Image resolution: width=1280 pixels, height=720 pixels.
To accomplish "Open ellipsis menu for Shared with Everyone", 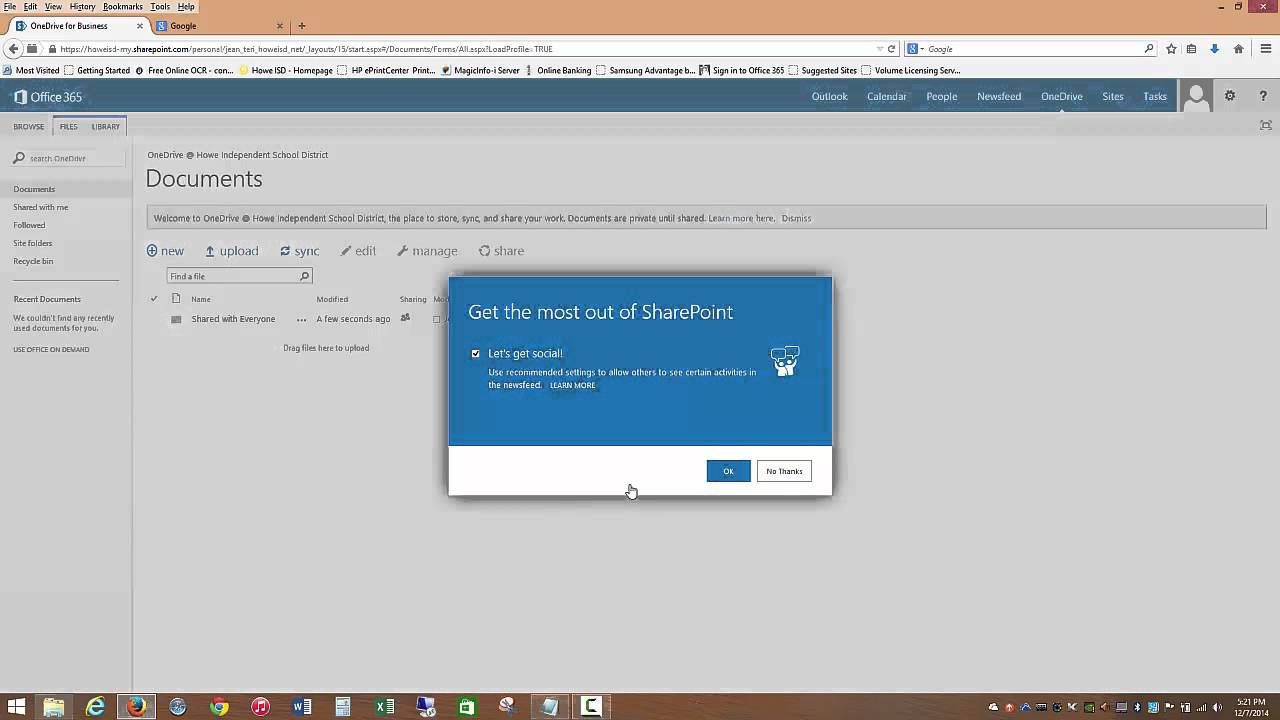I will pyautogui.click(x=301, y=319).
